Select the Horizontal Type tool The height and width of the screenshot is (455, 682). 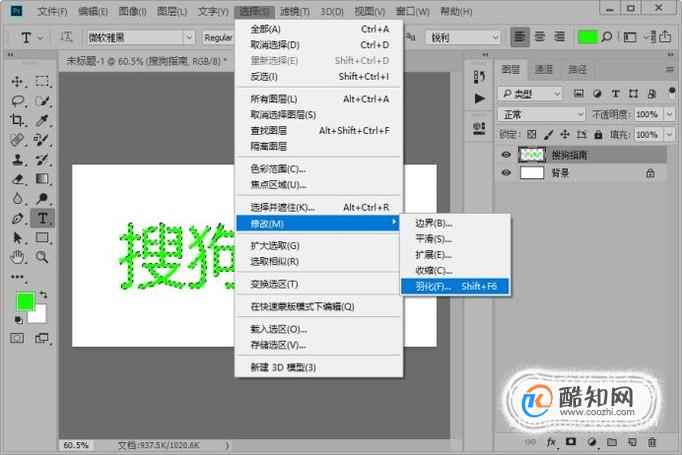[x=42, y=218]
